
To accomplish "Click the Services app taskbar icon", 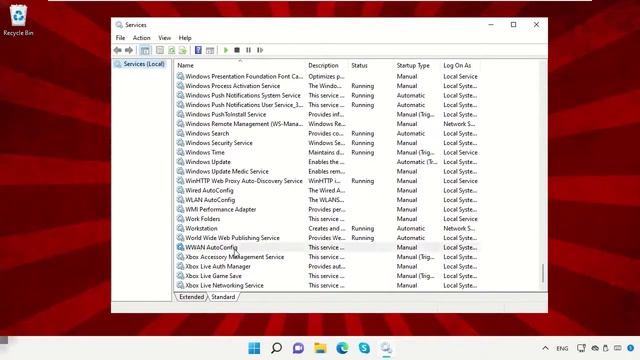I will coord(386,348).
